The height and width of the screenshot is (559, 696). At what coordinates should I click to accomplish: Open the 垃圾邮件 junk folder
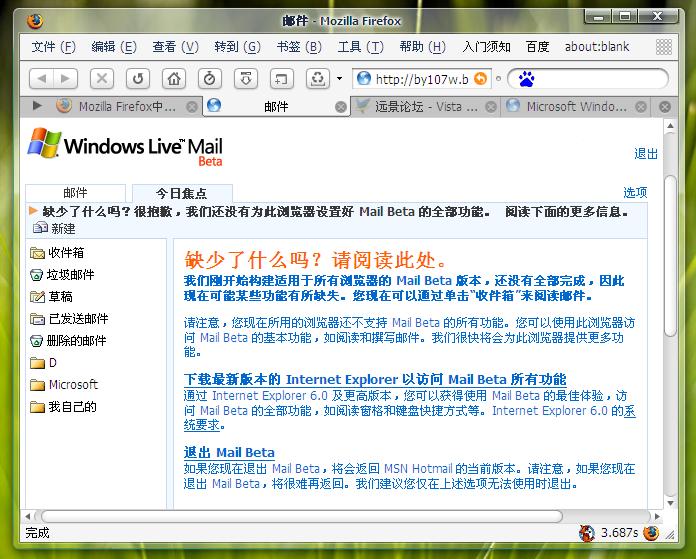coord(62,275)
